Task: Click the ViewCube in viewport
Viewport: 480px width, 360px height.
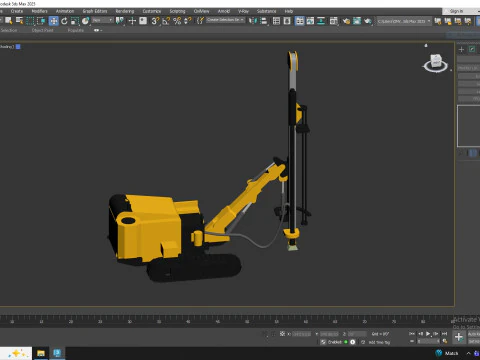Action: [436, 62]
